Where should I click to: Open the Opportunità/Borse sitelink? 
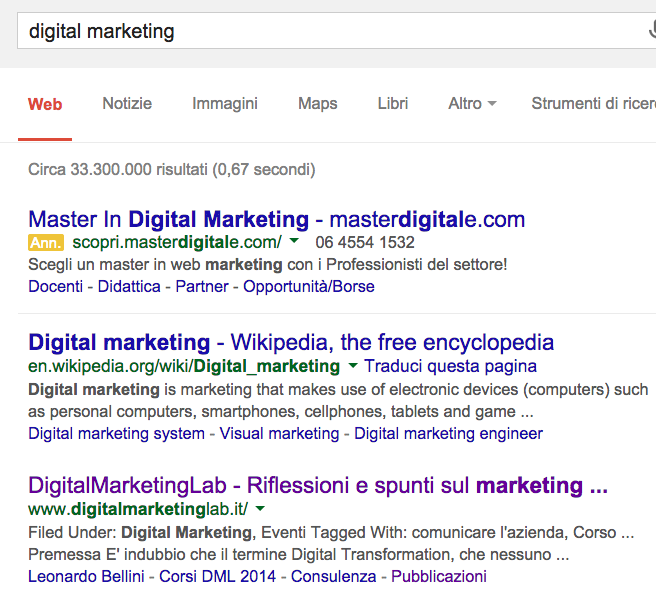tap(309, 287)
